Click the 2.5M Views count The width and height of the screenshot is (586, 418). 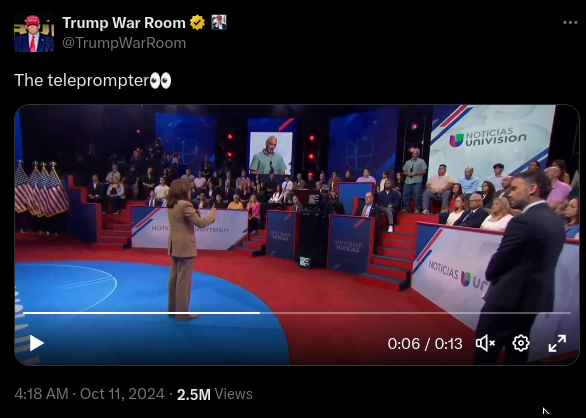point(215,394)
